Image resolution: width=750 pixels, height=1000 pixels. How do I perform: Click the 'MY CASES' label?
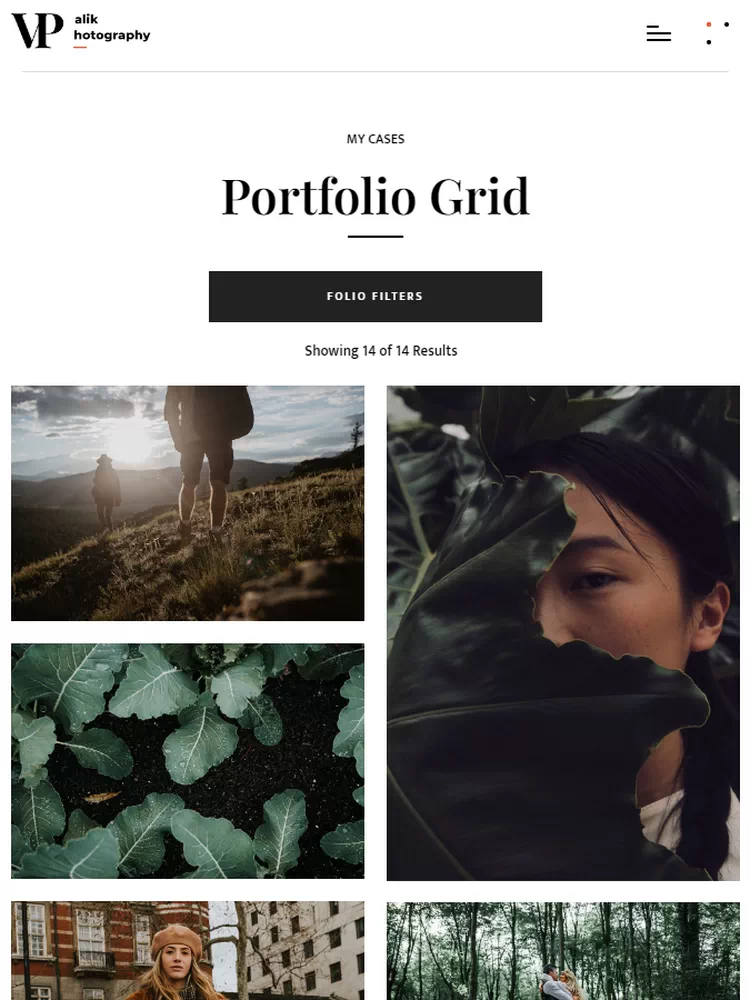(x=375, y=139)
